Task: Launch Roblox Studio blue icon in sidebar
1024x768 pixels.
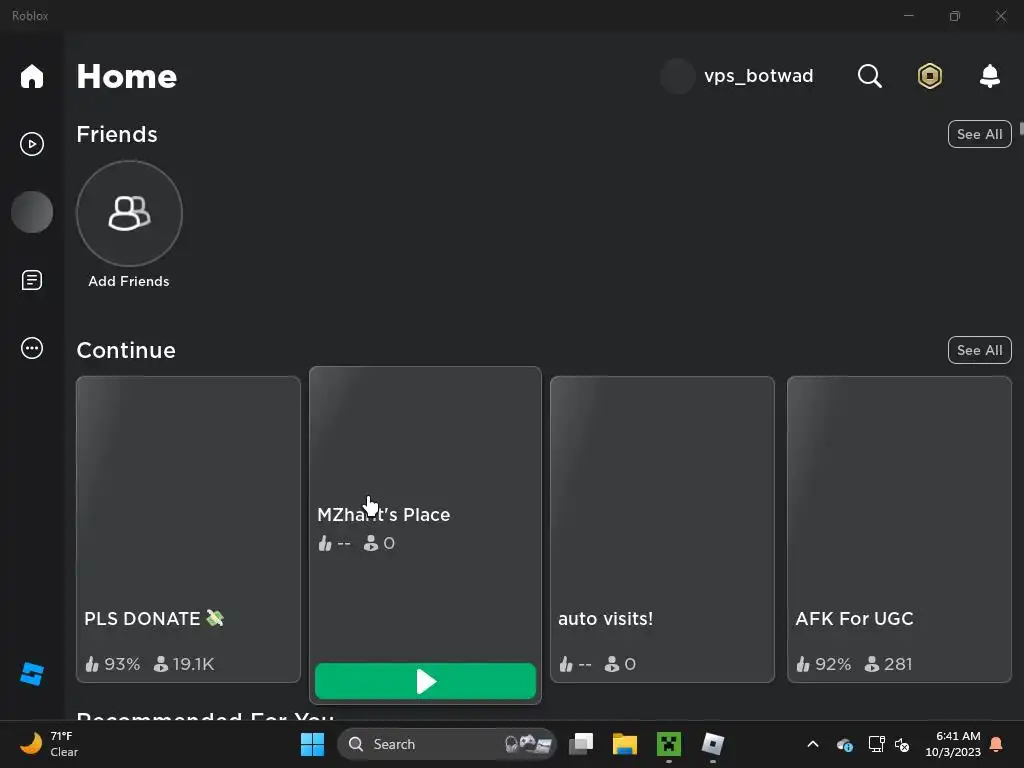Action: coord(31,674)
